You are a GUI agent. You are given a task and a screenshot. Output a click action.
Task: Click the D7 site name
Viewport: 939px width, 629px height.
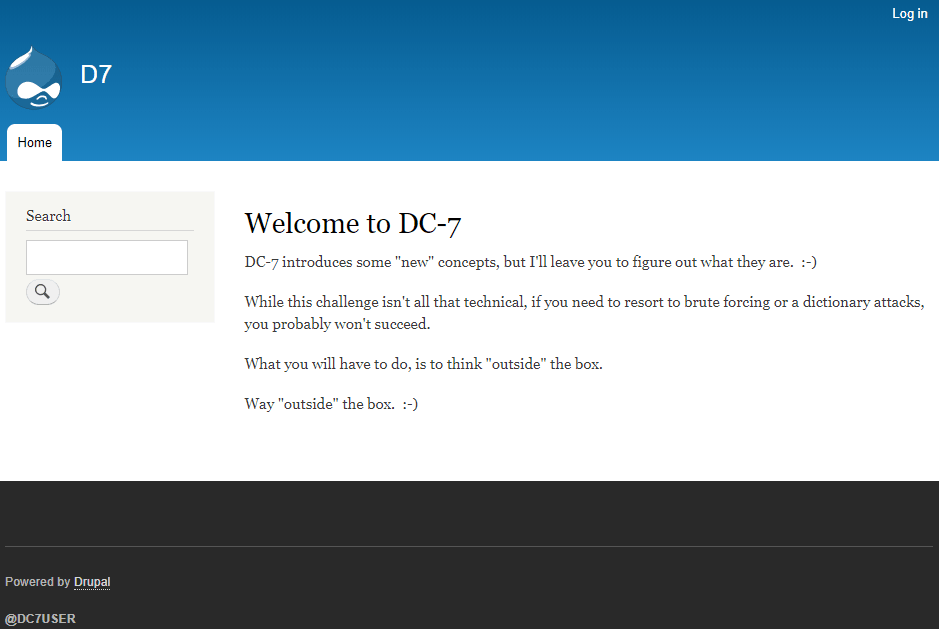click(96, 74)
